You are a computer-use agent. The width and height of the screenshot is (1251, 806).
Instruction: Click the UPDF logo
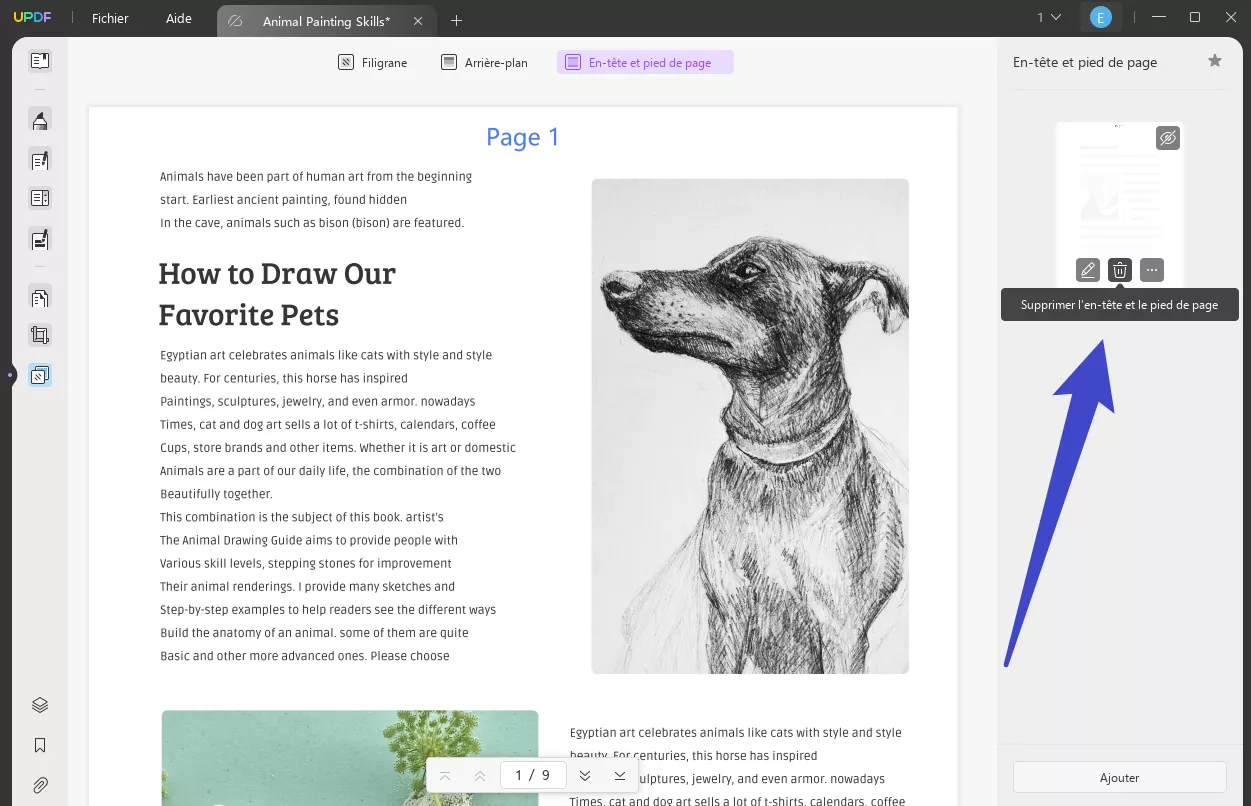[x=32, y=18]
